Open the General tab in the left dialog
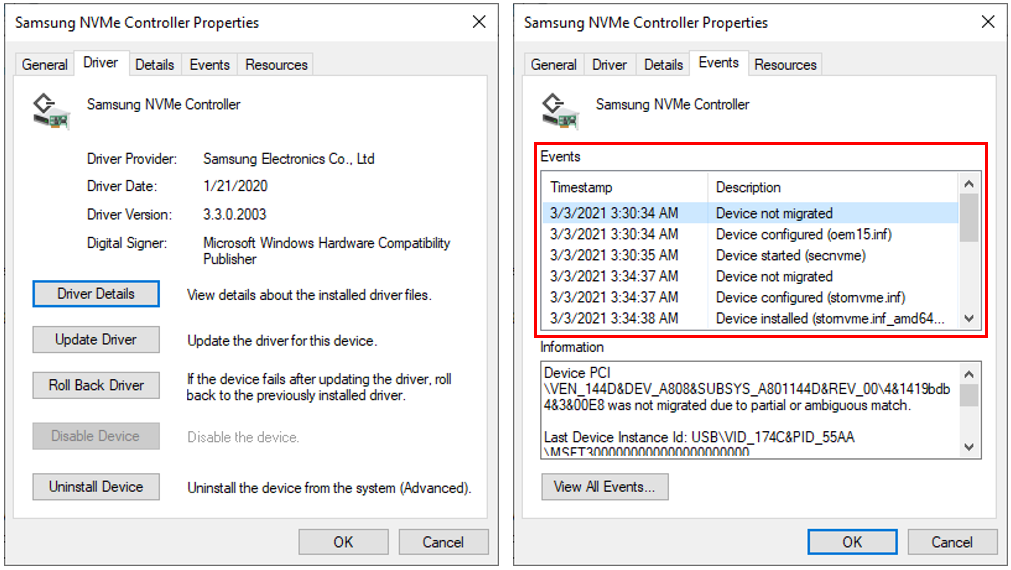This screenshot has height=570, width=1011. tap(44, 64)
